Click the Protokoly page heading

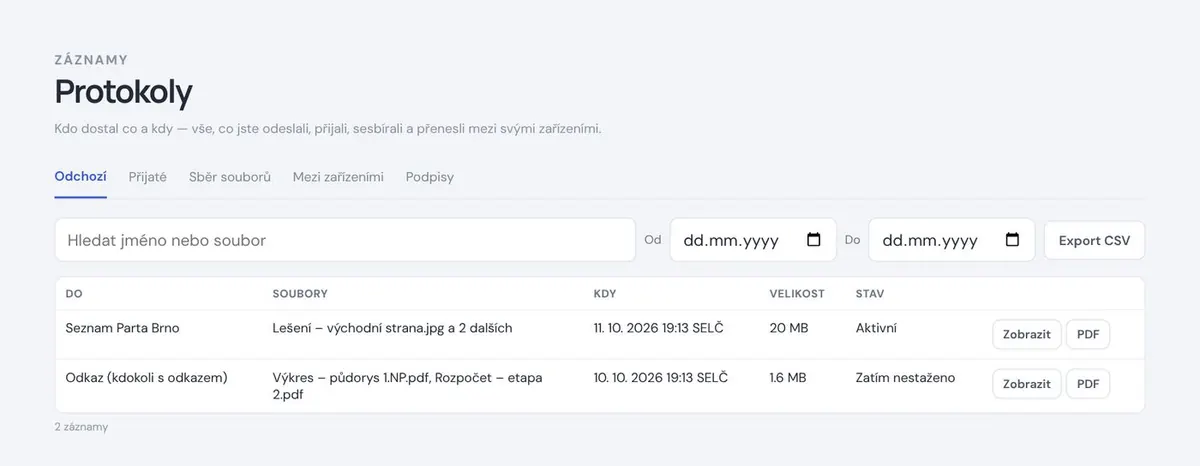[x=124, y=93]
